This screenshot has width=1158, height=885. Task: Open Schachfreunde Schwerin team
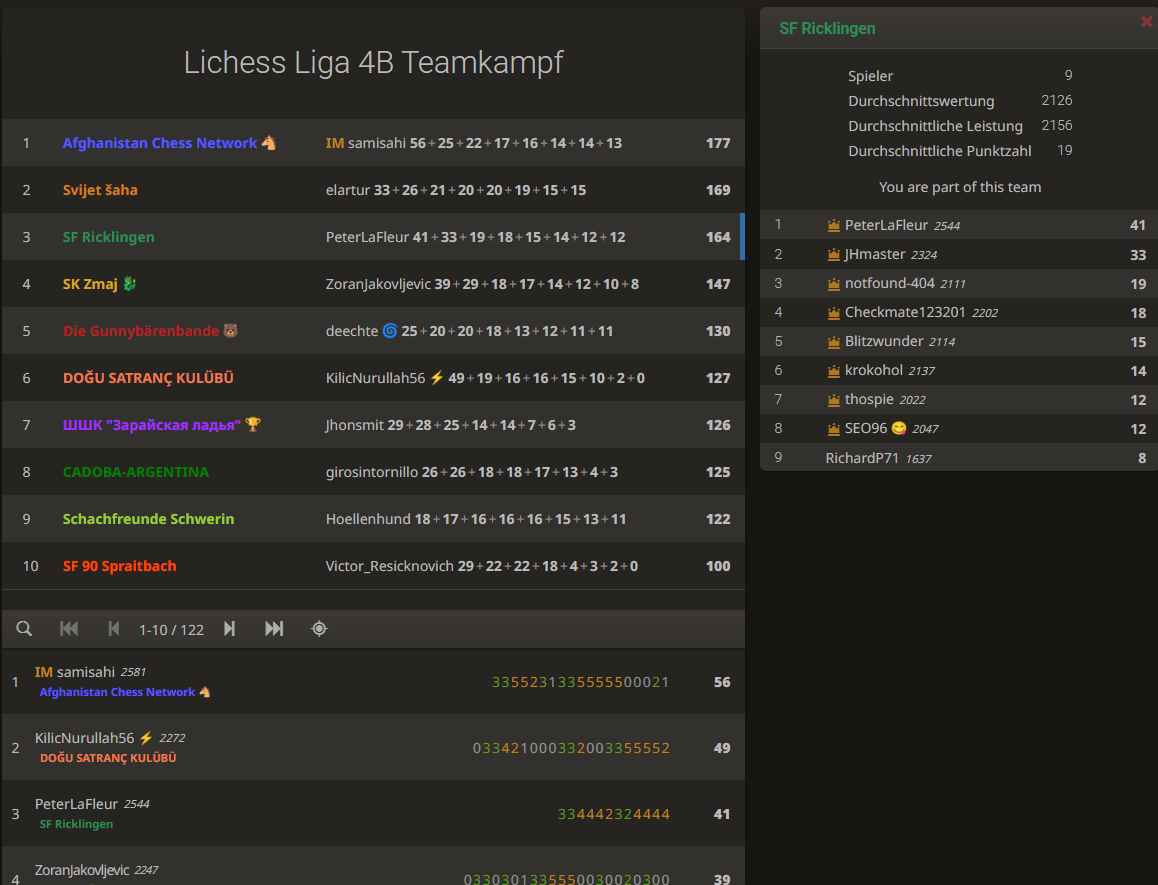click(x=148, y=519)
